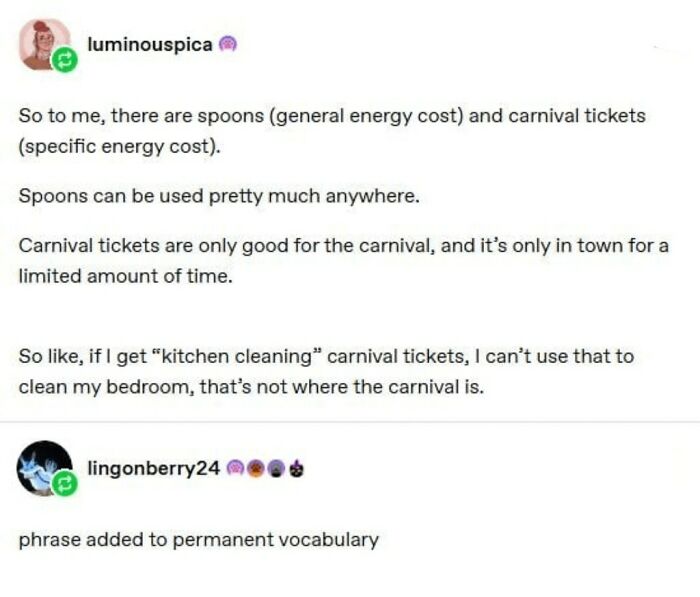Image resolution: width=700 pixels, height=597 pixels.
Task: Click the green reblog icon on luminouspica's avatar
Action: click(x=62, y=61)
